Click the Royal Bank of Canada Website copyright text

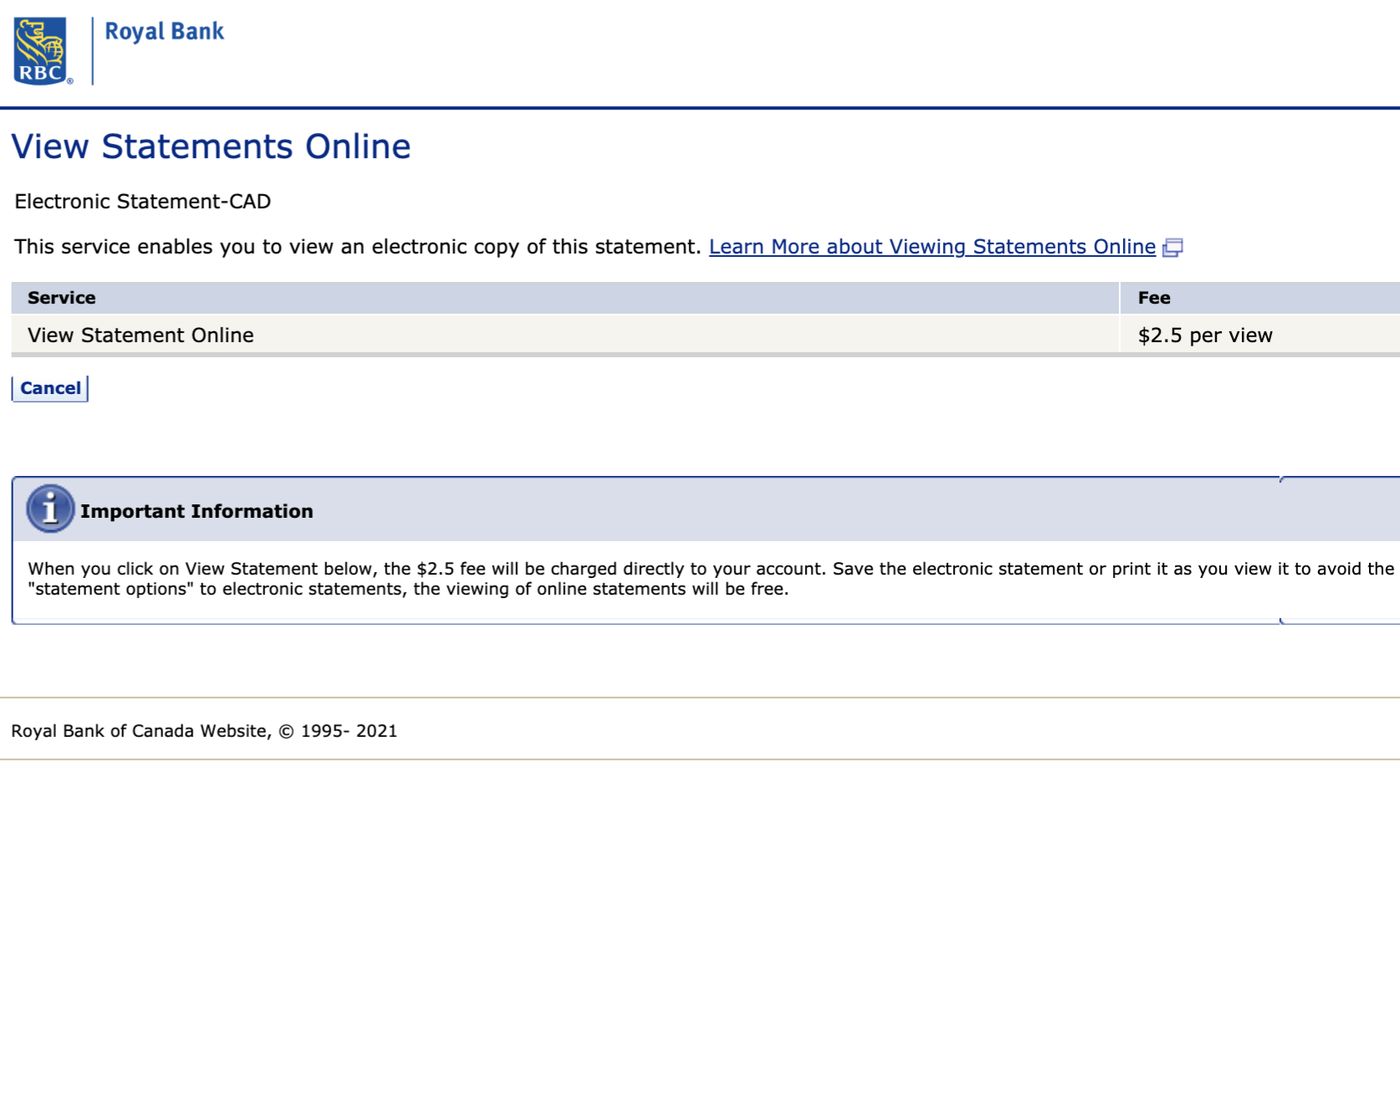point(204,731)
